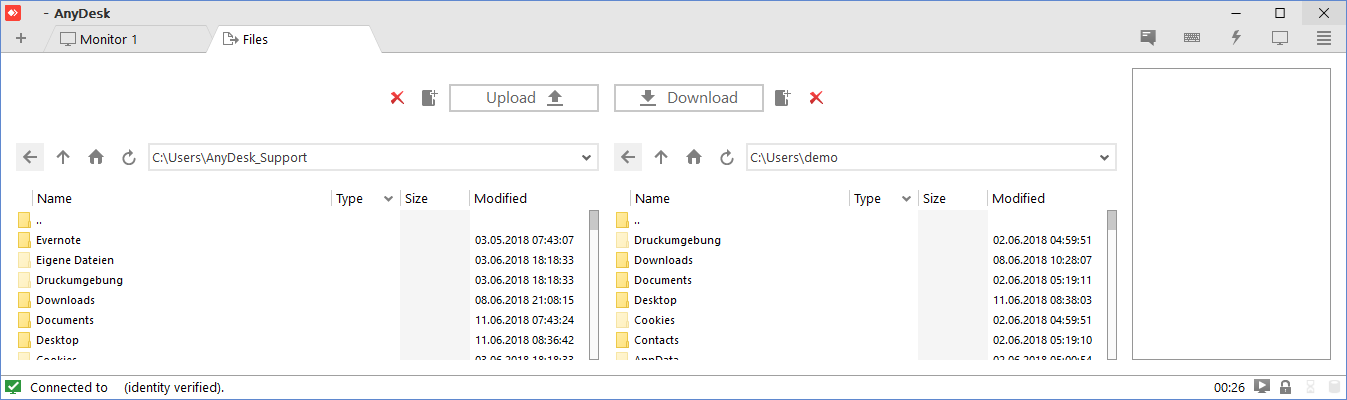Open the chat icon in top toolbar

[1148, 38]
